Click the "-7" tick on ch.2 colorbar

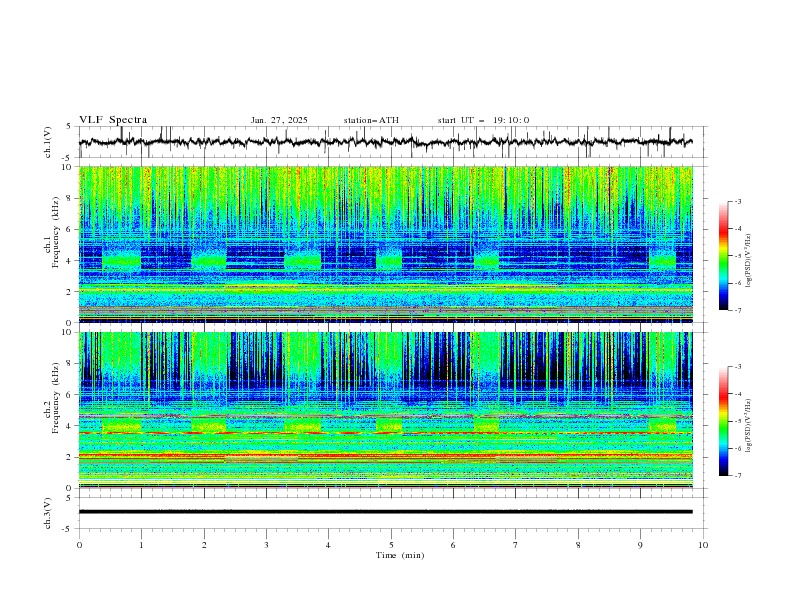738,475
